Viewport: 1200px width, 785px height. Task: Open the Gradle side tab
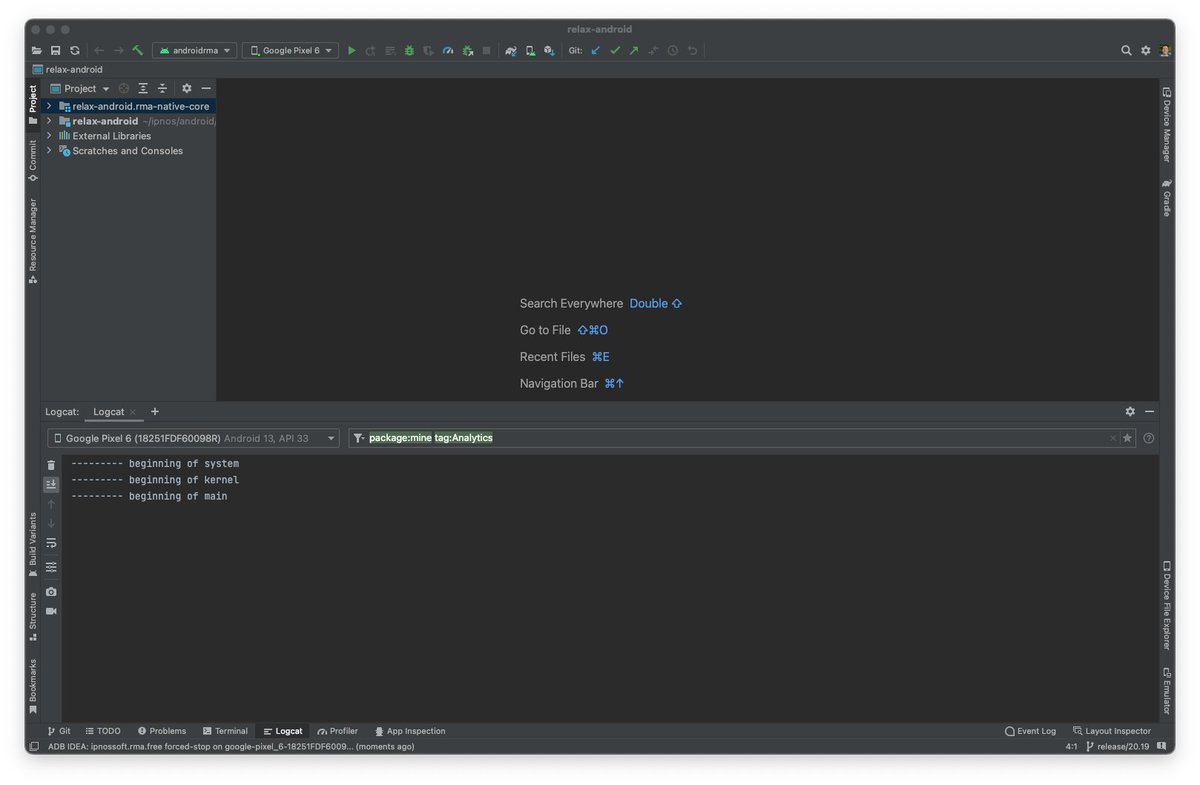pyautogui.click(x=1167, y=198)
